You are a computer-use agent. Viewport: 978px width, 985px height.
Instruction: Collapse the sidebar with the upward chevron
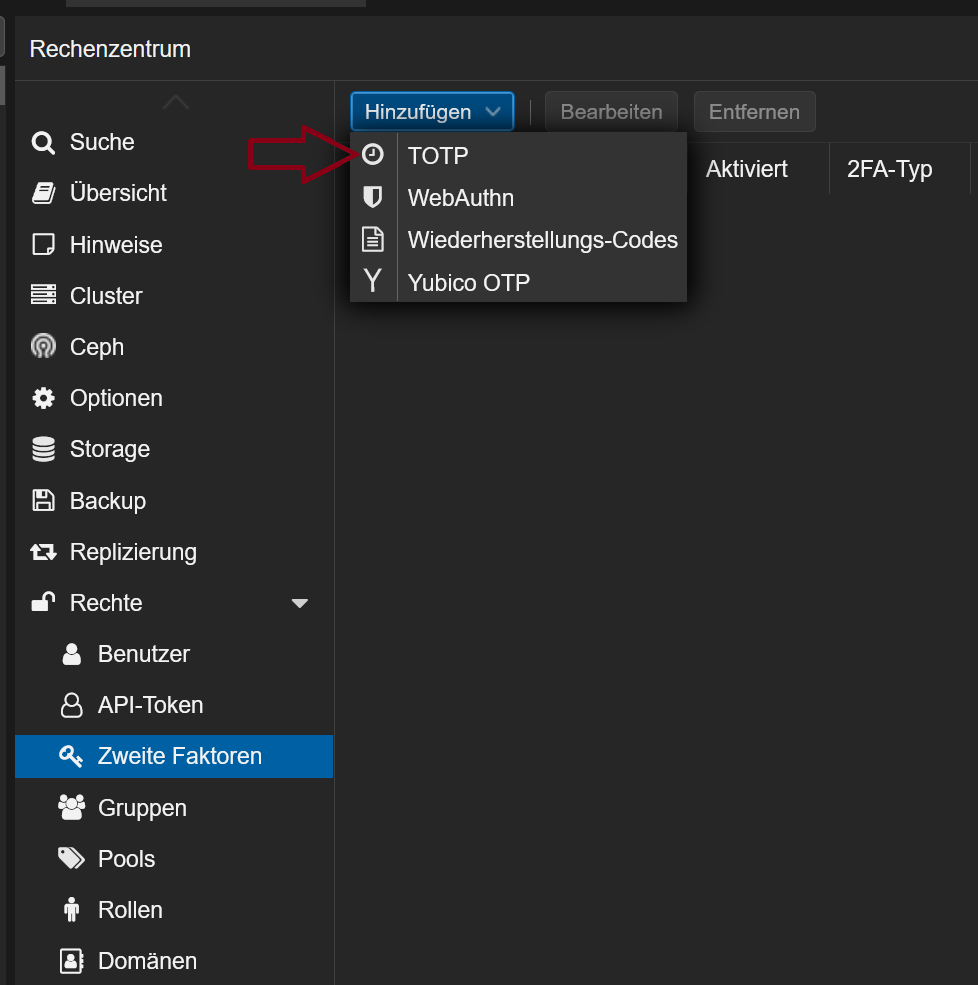(175, 101)
